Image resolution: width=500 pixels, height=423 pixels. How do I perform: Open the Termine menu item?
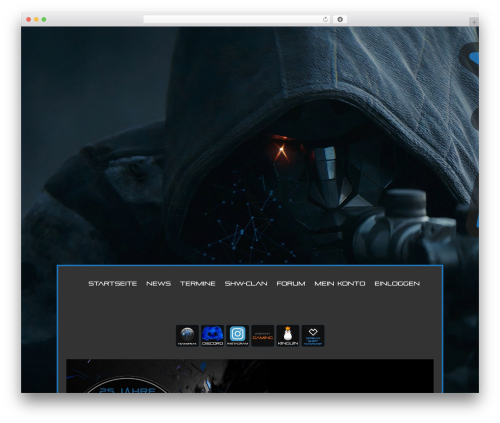[198, 284]
